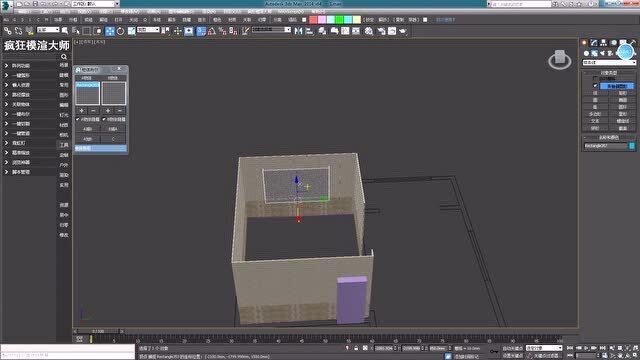Select the Select and Move tool
Viewport: 640px width, 360px height.
coord(110,31)
